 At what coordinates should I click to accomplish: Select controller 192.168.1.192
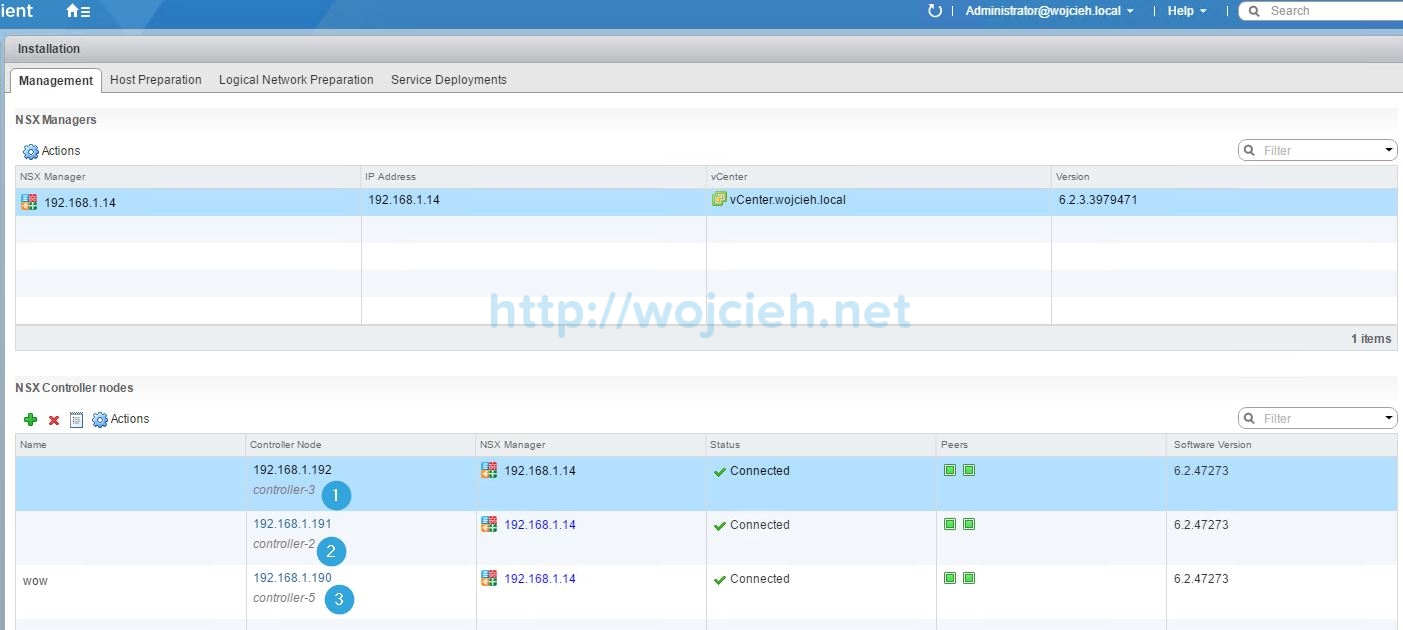(292, 470)
